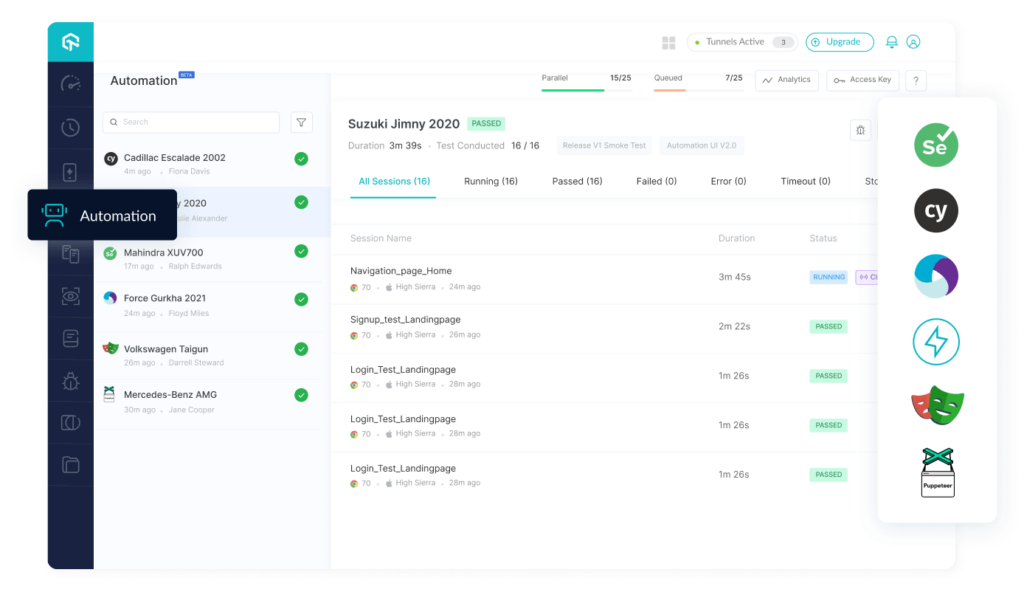Open the screenshot pages icon in sidebar

71,254
